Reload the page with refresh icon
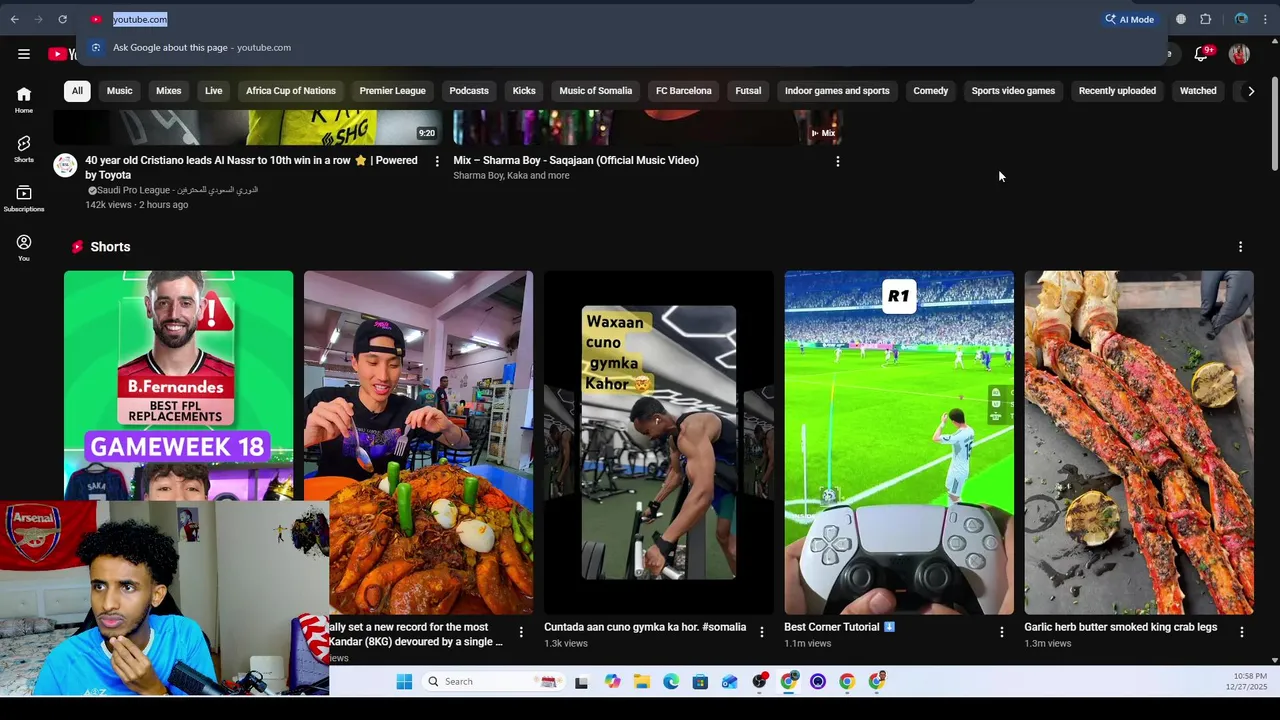This screenshot has width=1280, height=720. pos(62,19)
